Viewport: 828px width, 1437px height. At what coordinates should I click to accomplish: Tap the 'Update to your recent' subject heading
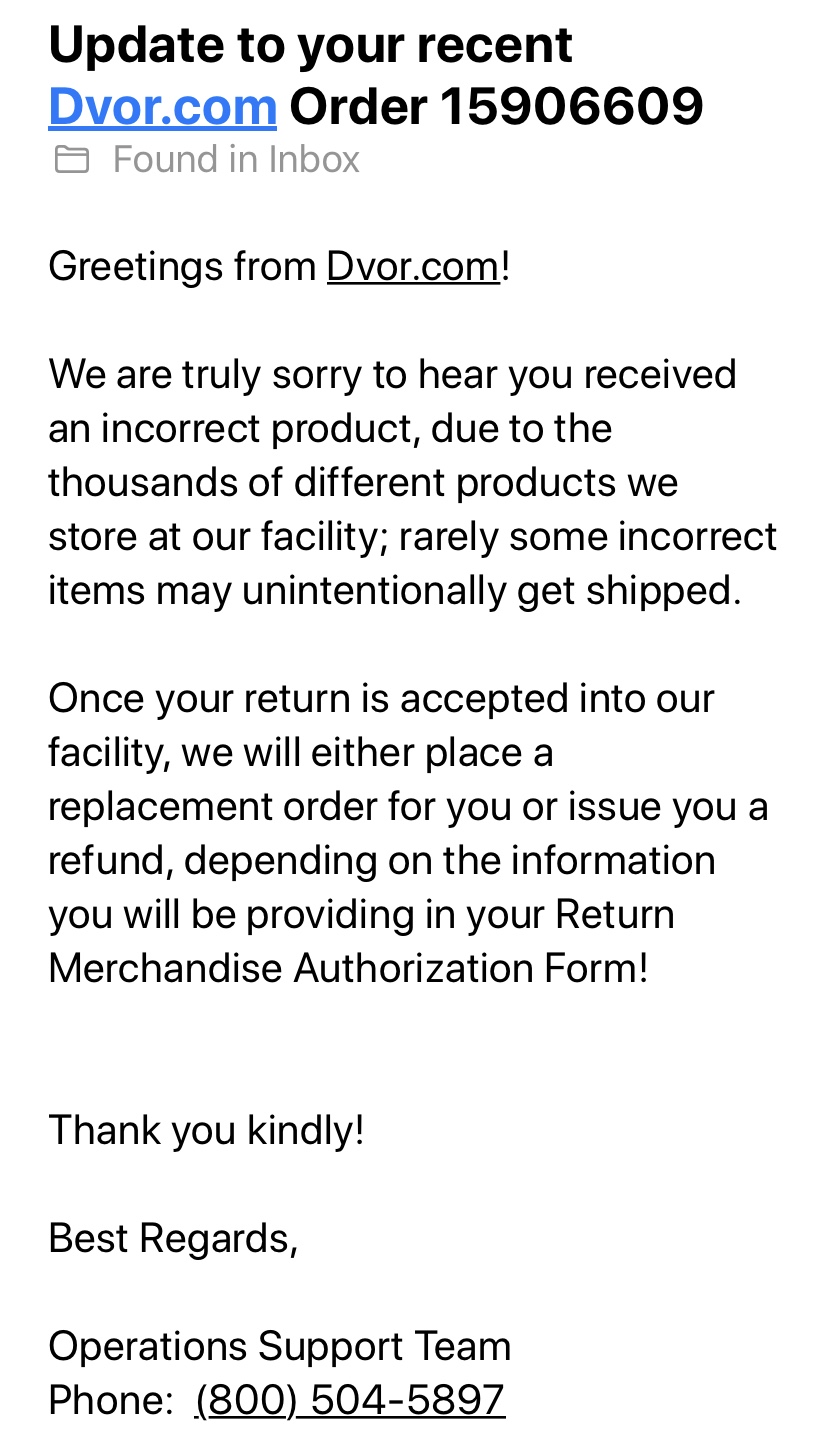310,46
